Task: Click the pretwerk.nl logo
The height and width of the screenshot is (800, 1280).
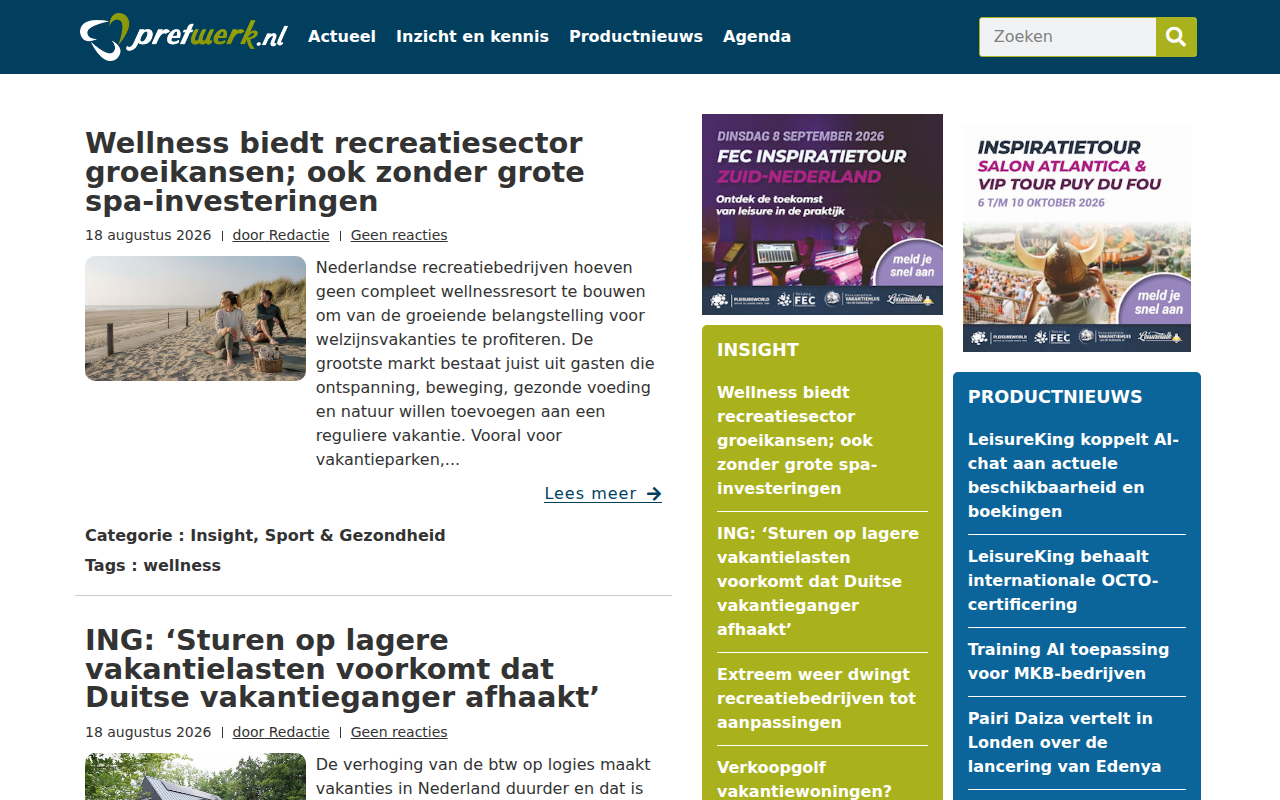Action: coord(184,36)
